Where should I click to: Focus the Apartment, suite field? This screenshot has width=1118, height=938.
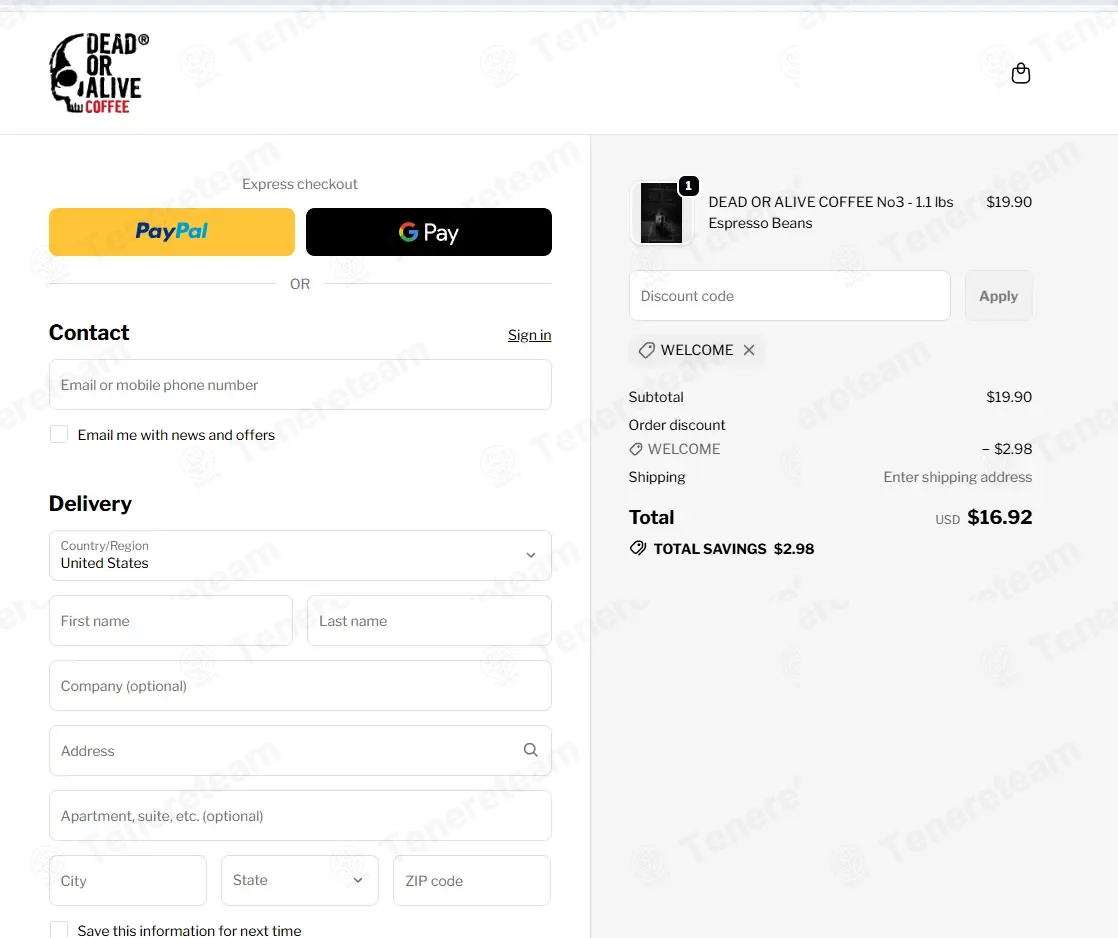point(300,815)
